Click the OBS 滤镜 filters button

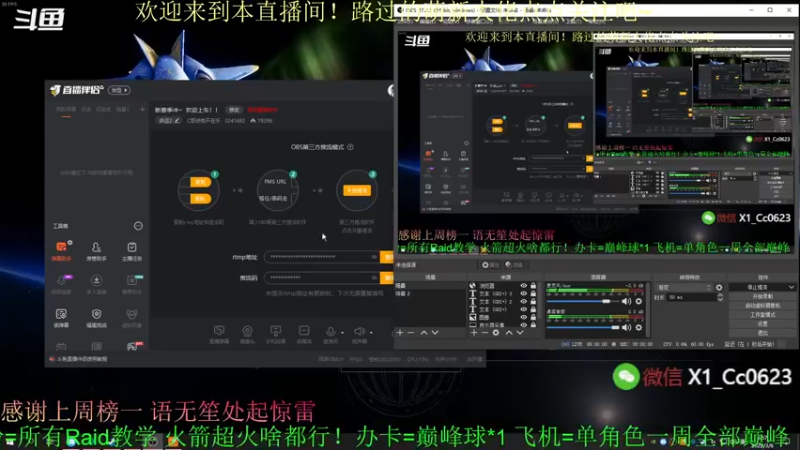(514, 265)
